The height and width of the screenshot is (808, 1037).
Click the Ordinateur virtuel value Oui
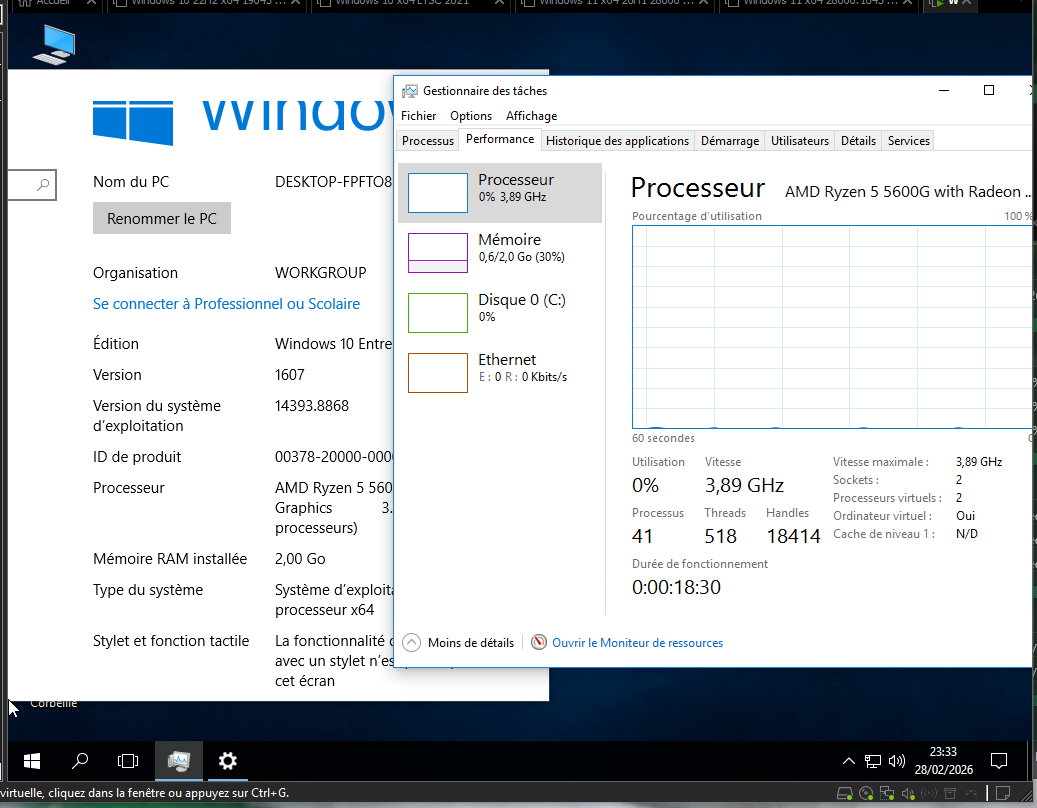(965, 516)
